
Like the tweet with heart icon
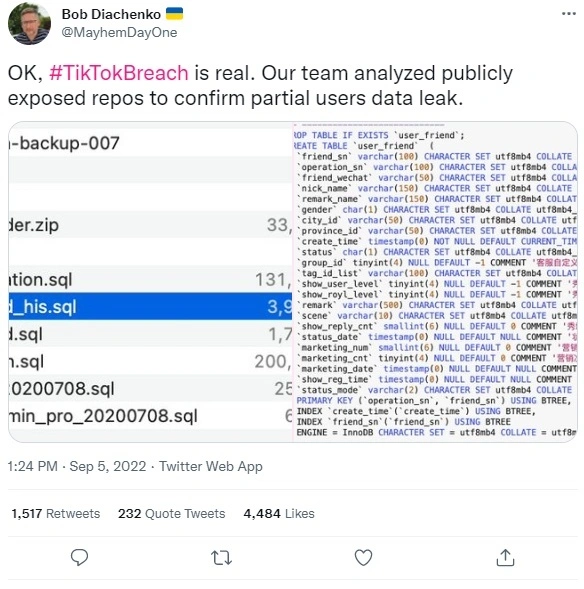click(x=364, y=557)
